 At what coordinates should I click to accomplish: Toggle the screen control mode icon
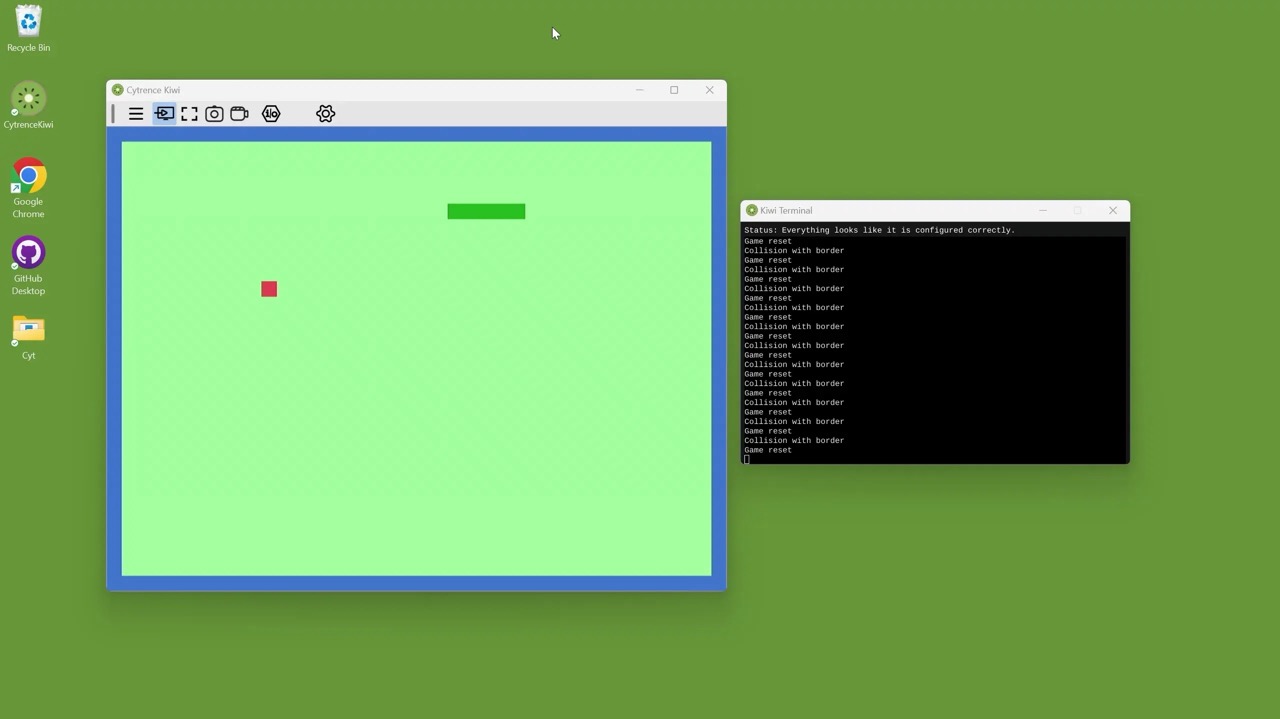click(x=164, y=114)
